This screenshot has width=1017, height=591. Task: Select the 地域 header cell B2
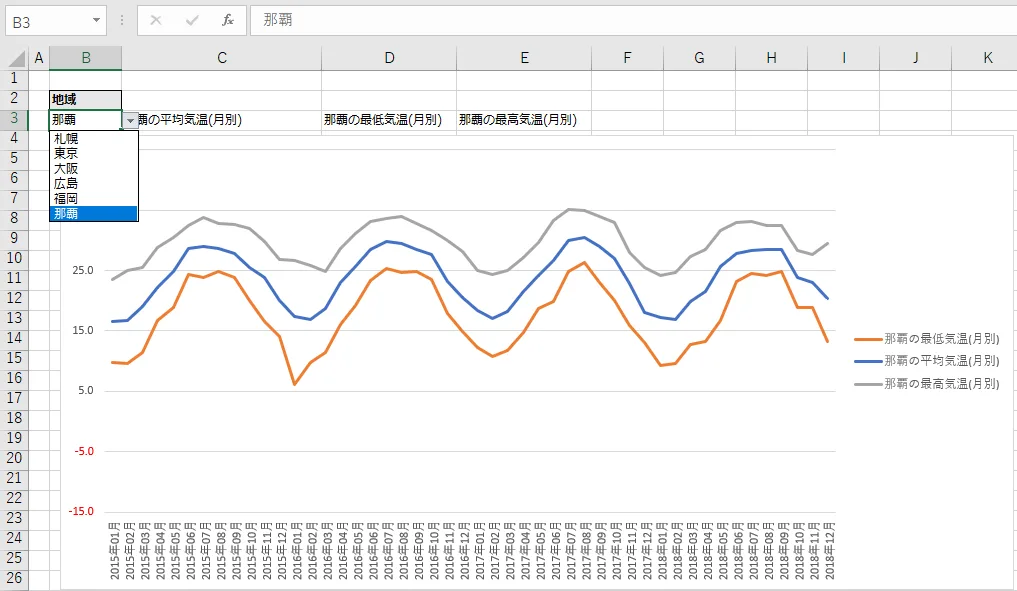(x=85, y=99)
